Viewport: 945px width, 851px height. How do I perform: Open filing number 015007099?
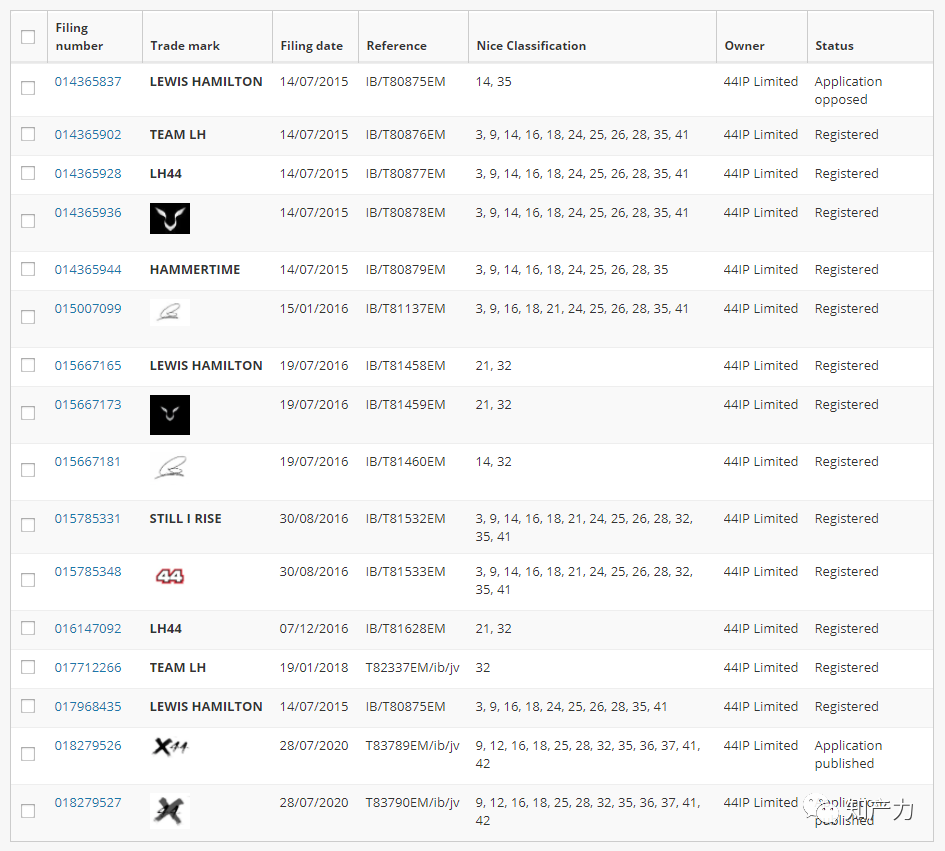[88, 309]
